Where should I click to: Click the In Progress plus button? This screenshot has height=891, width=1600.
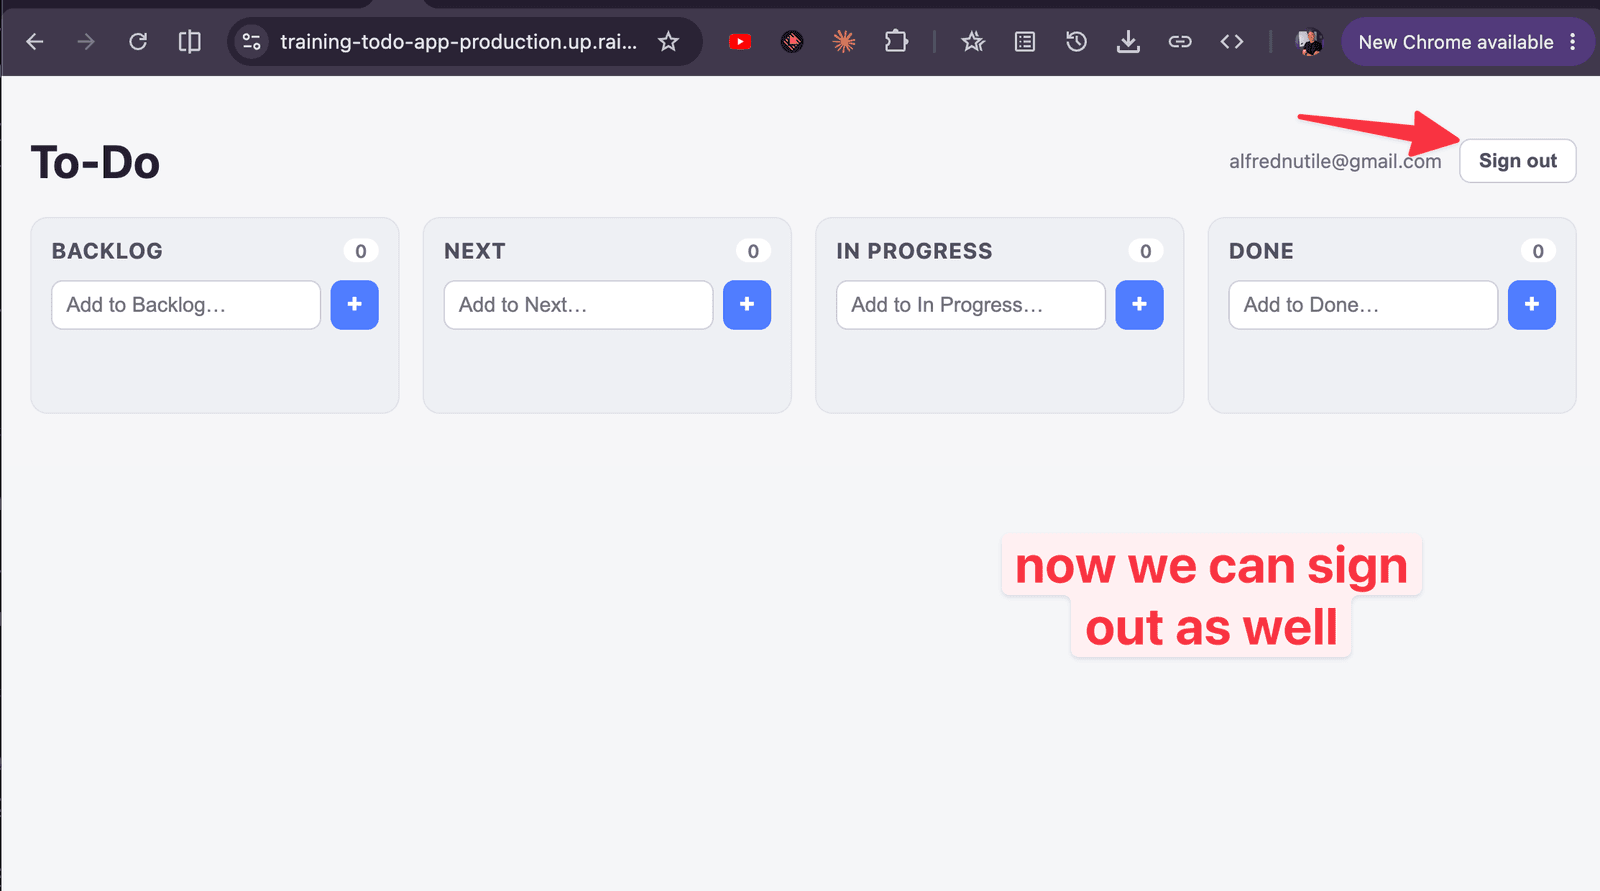click(x=1139, y=304)
